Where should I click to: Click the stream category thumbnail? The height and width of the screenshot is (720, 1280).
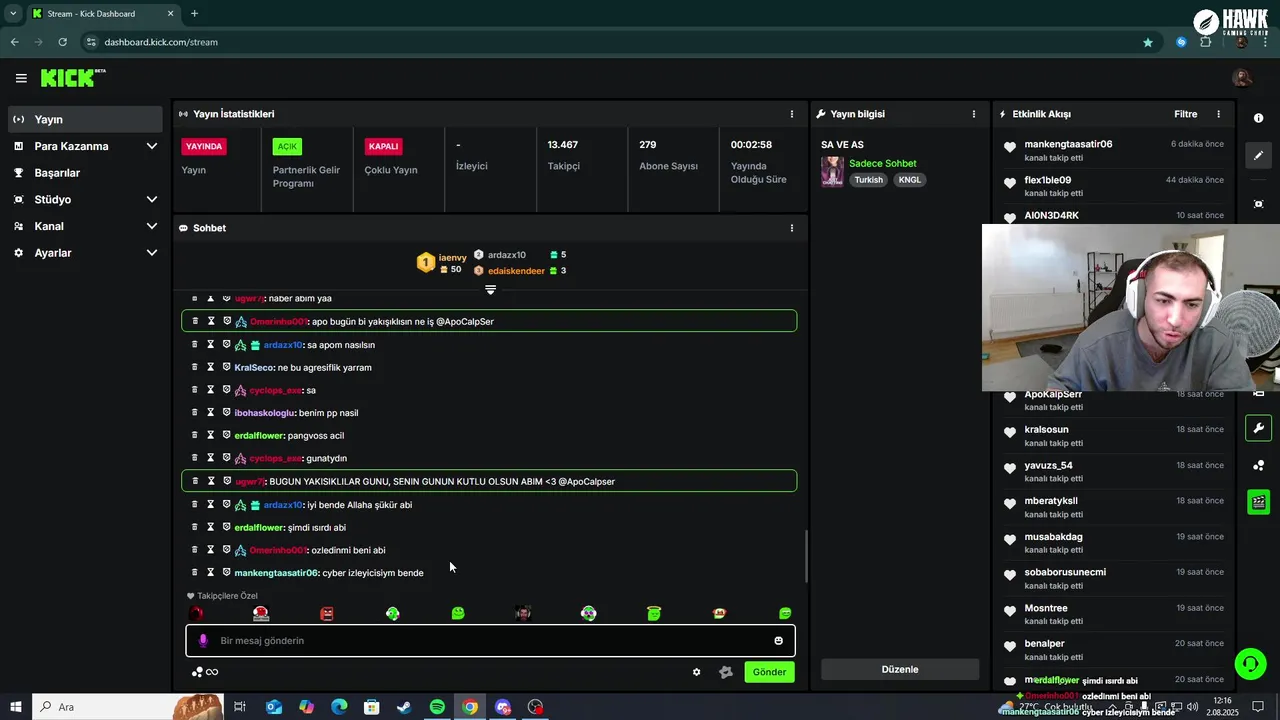(x=832, y=172)
